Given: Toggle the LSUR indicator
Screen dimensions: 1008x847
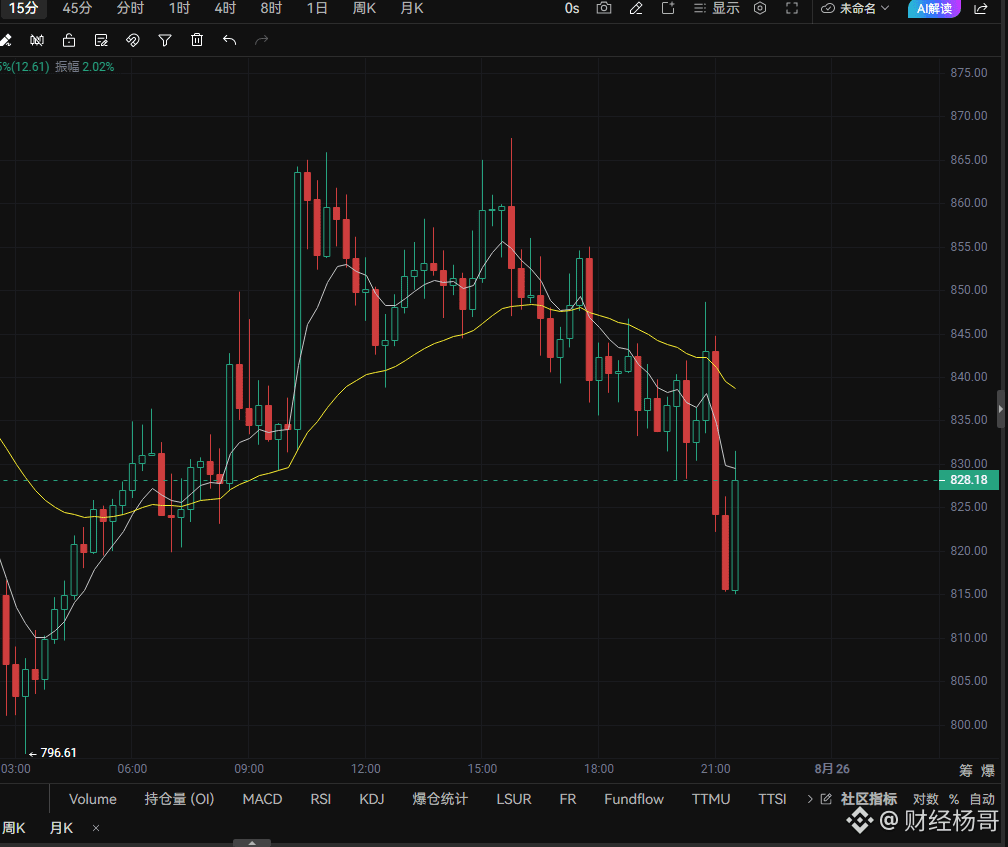Looking at the screenshot, I should 514,799.
